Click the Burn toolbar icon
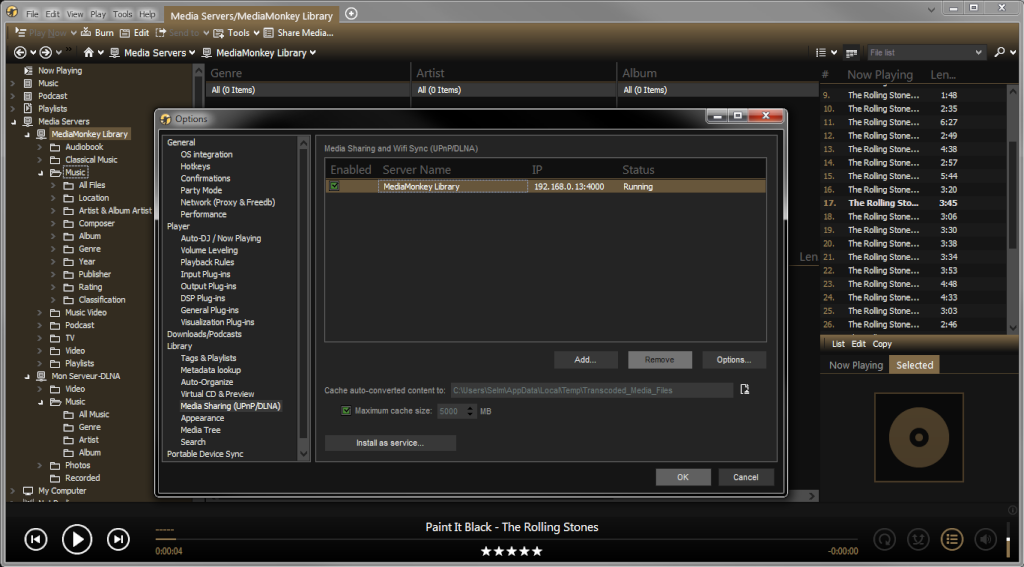 pos(86,33)
